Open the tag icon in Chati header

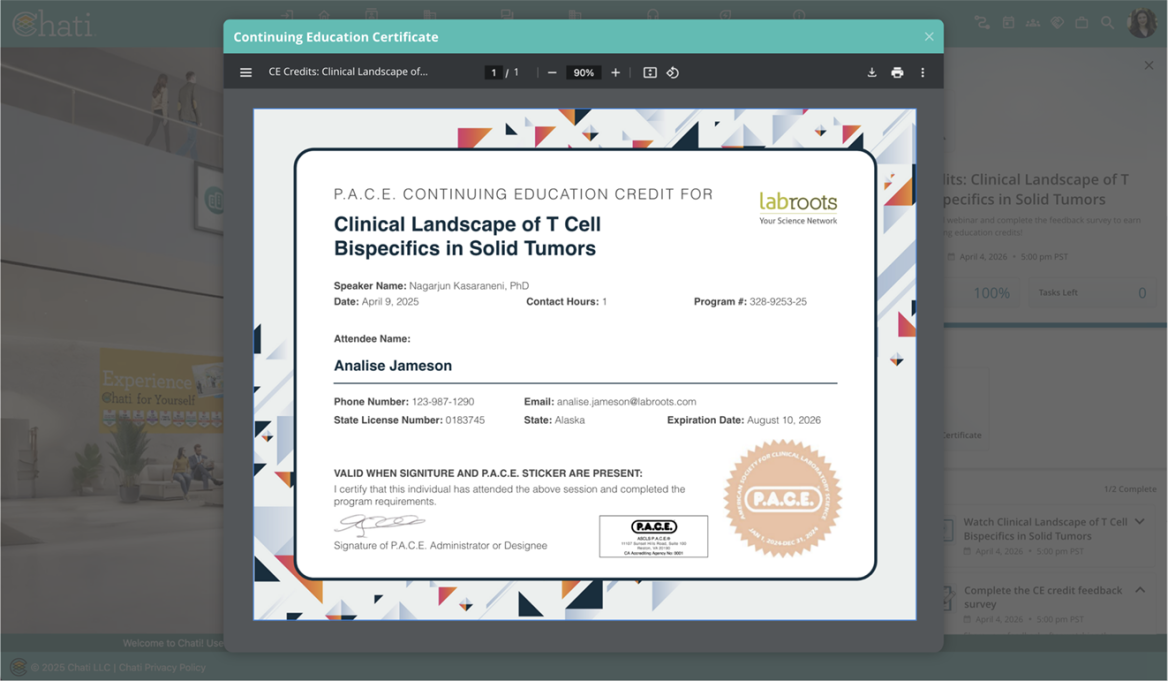(1057, 23)
